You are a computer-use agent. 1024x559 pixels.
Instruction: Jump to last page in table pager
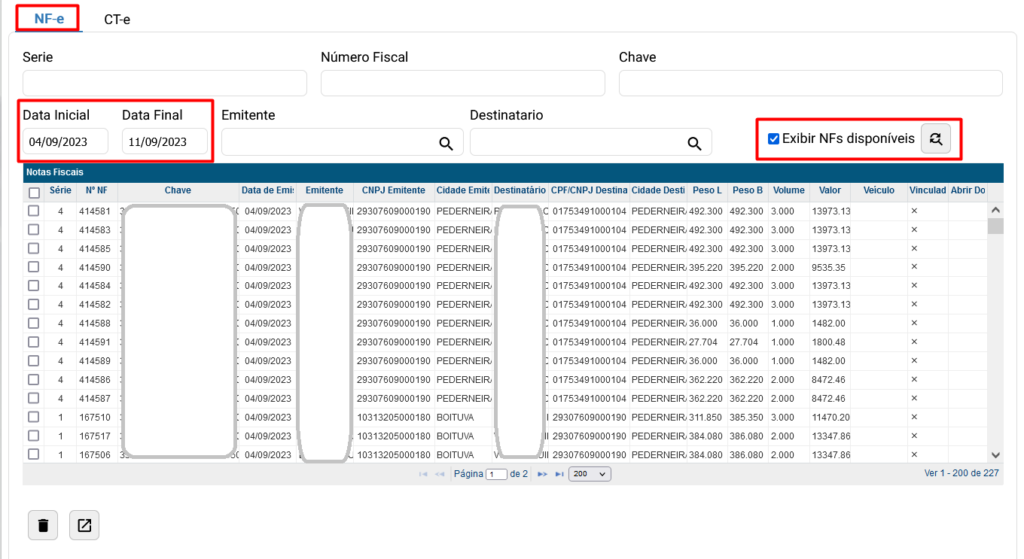click(559, 474)
